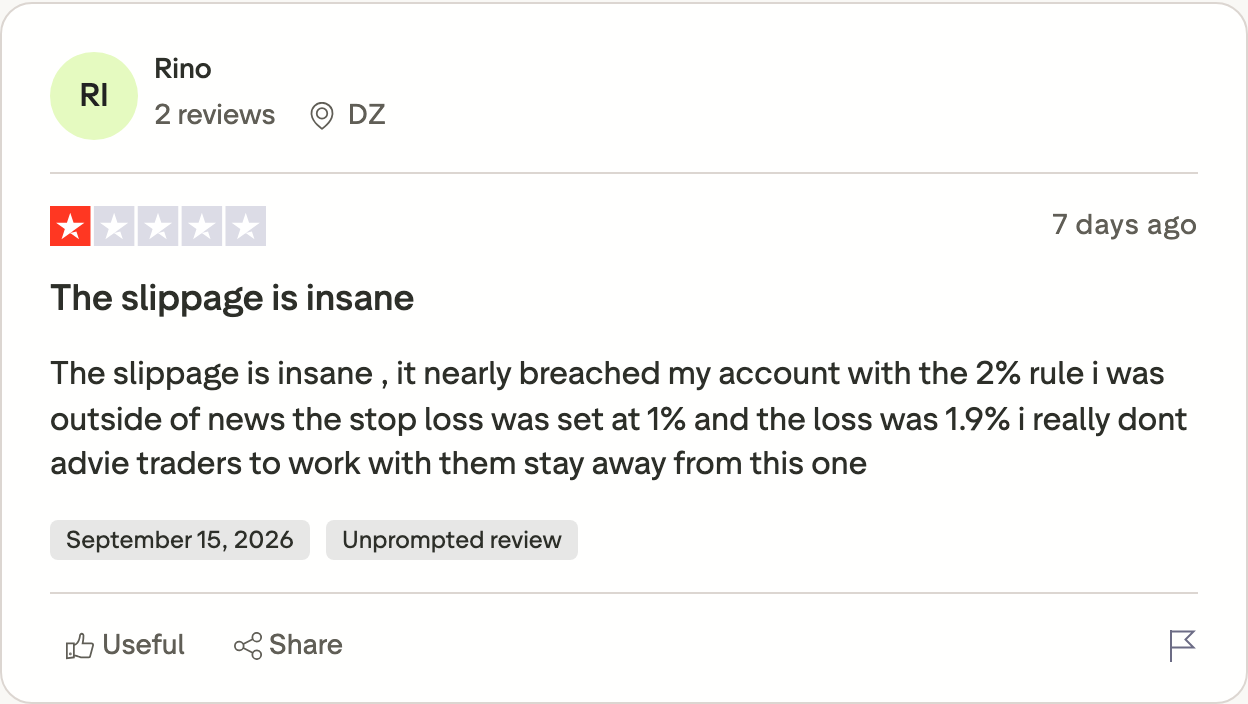Click the RI avatar circle
1248x704 pixels.
pyautogui.click(x=94, y=96)
